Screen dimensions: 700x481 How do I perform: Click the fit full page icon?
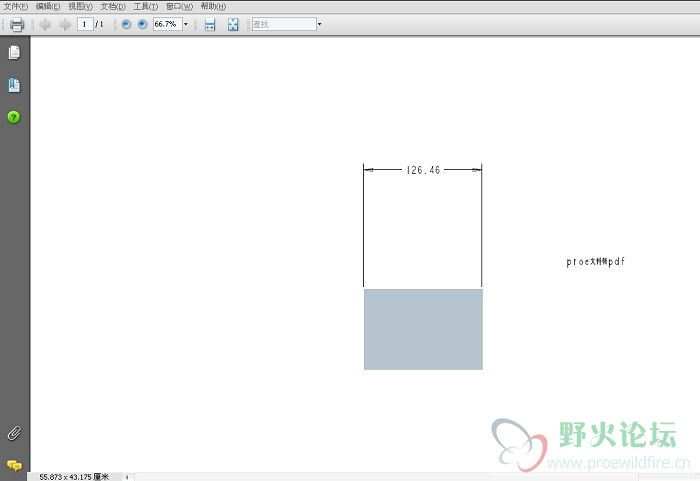click(233, 25)
